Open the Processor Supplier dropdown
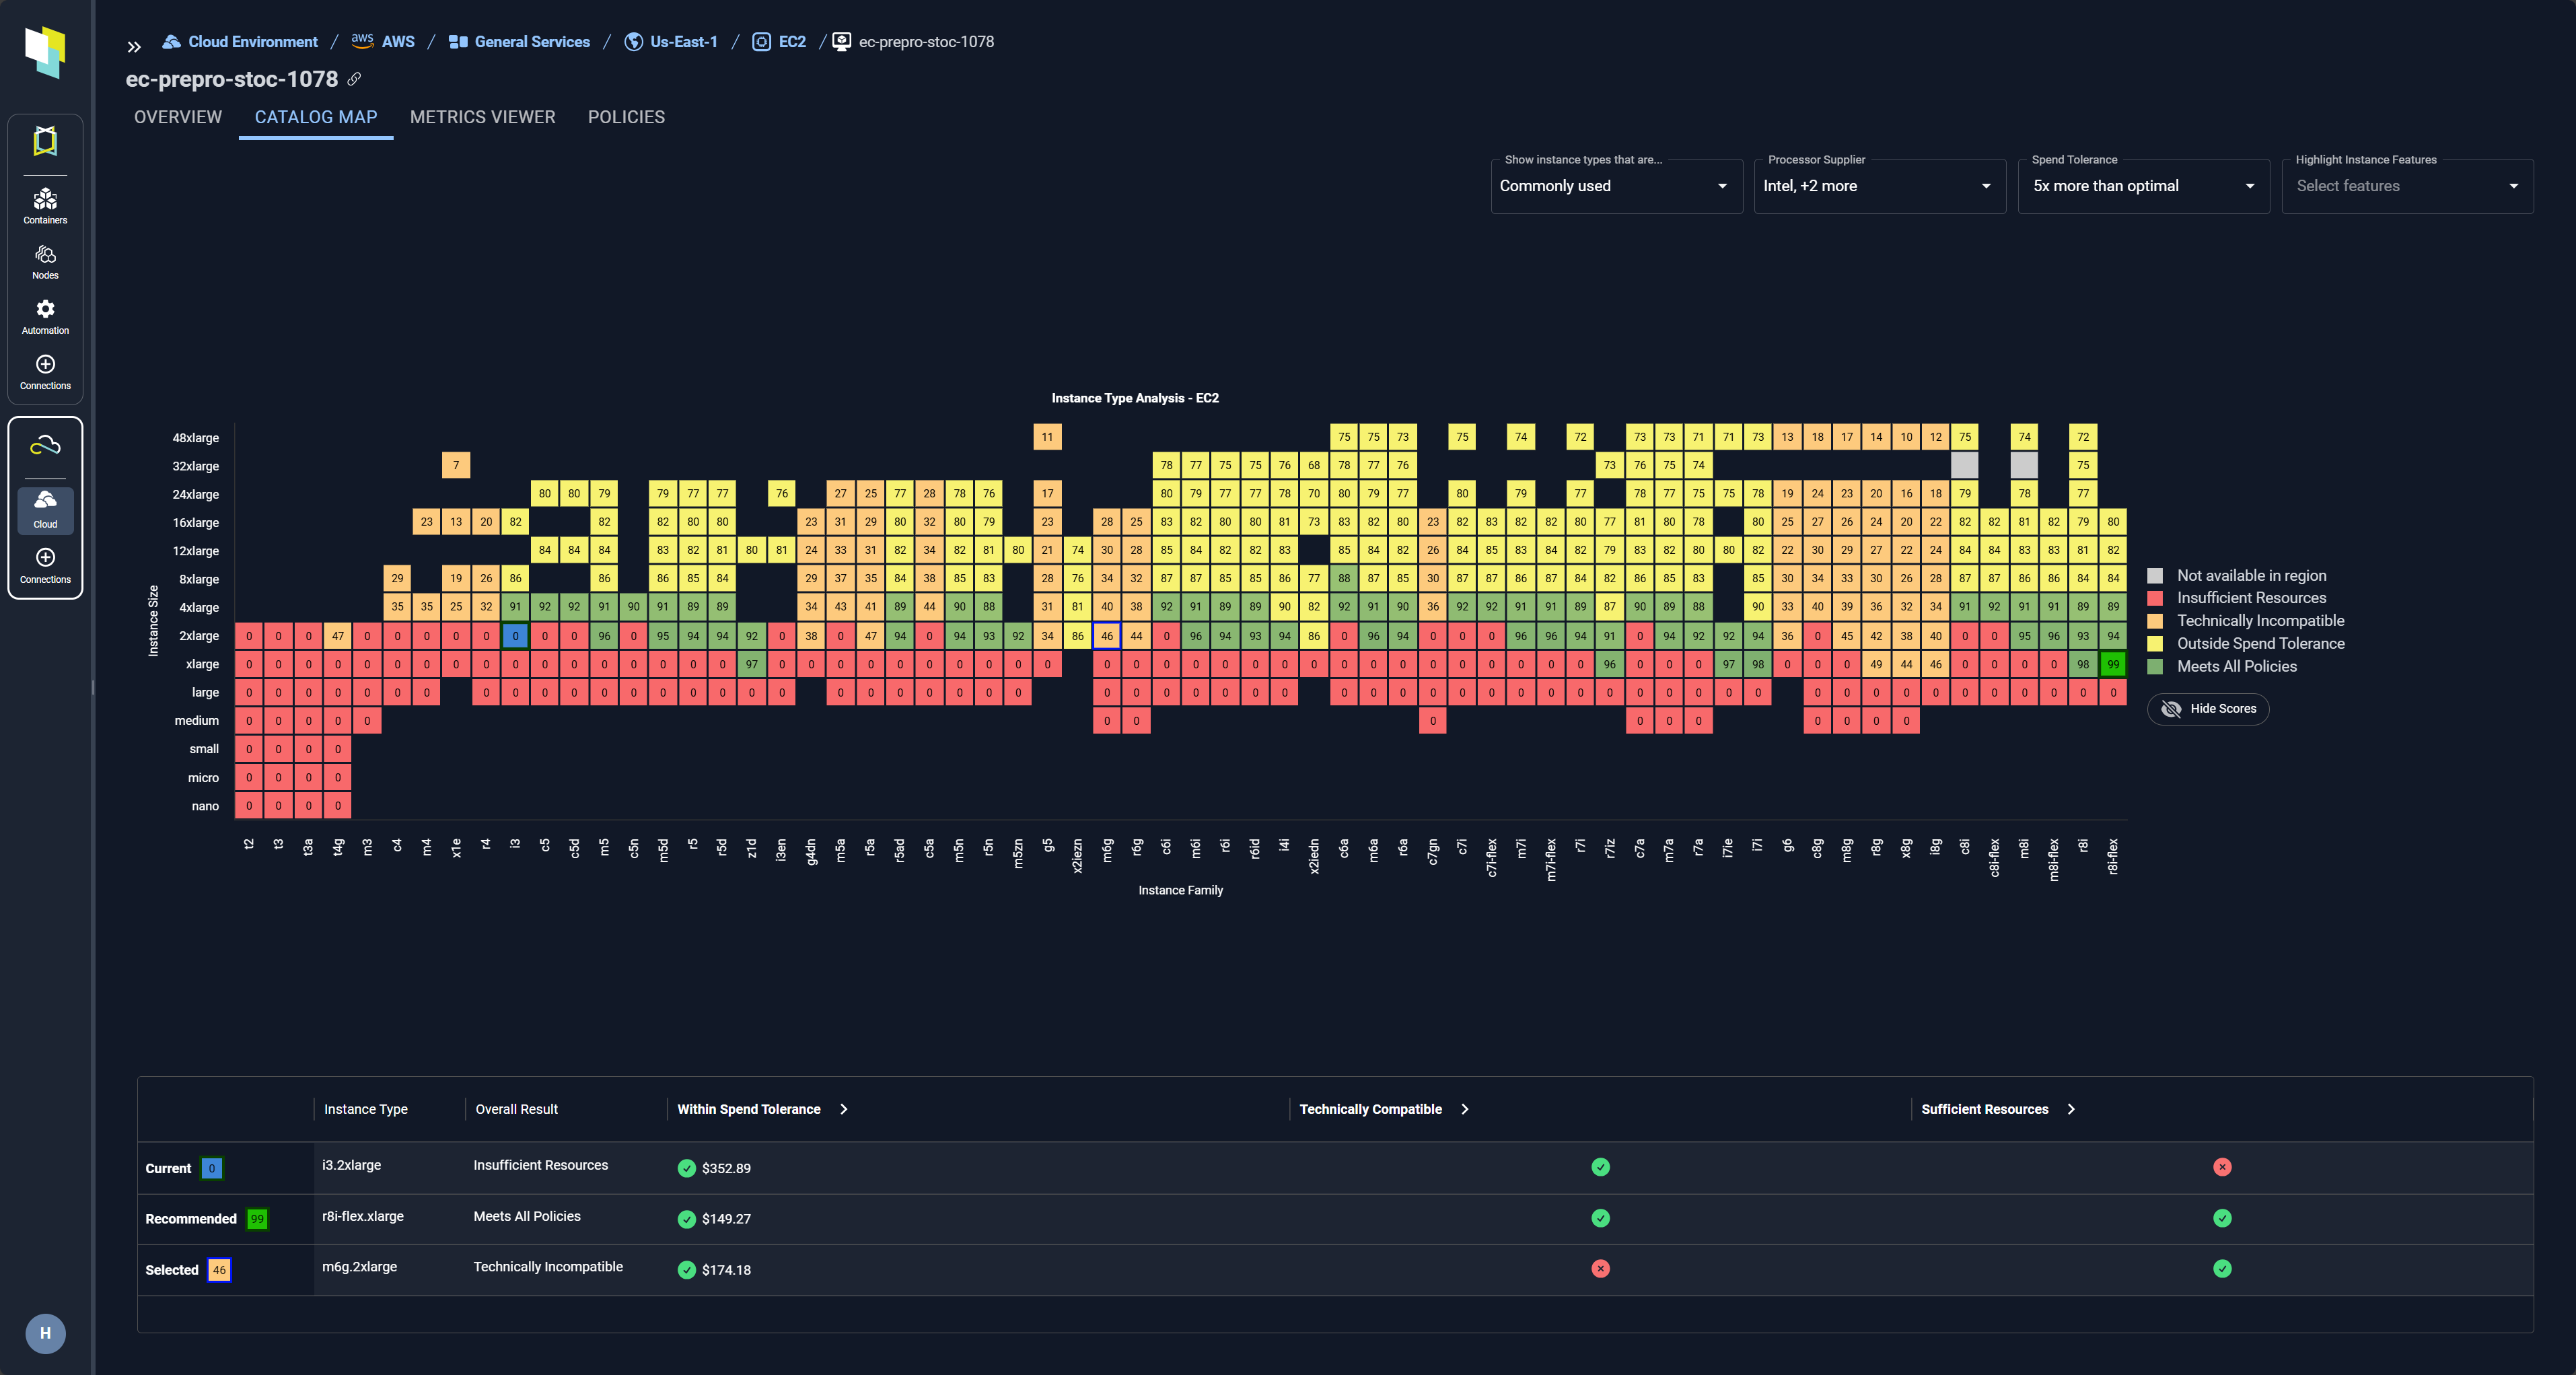Viewport: 2576px width, 1375px height. (x=1879, y=186)
